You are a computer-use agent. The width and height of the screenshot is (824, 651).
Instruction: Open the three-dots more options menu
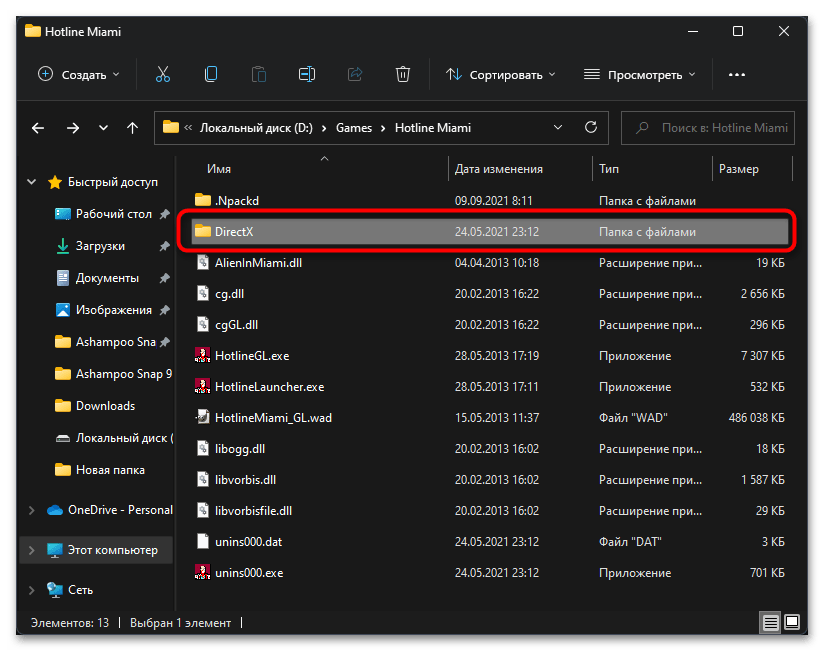[737, 74]
